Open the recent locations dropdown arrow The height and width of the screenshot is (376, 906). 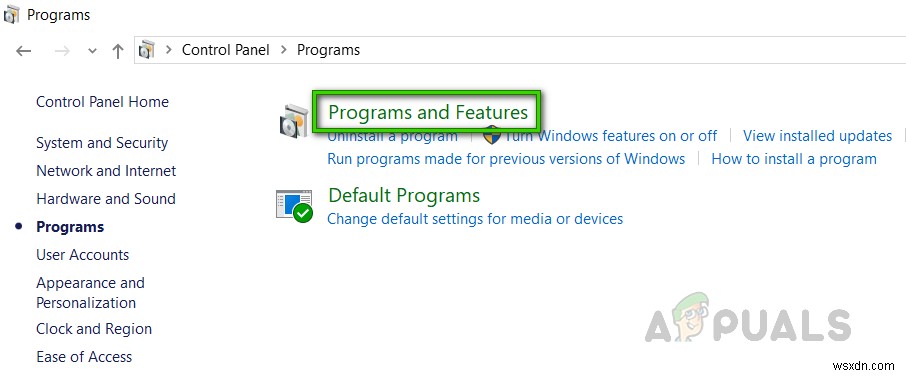pos(92,51)
